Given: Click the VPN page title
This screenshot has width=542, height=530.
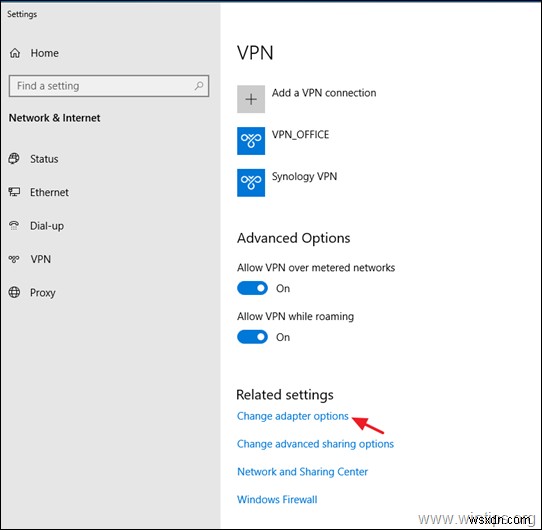Looking at the screenshot, I should coord(255,53).
